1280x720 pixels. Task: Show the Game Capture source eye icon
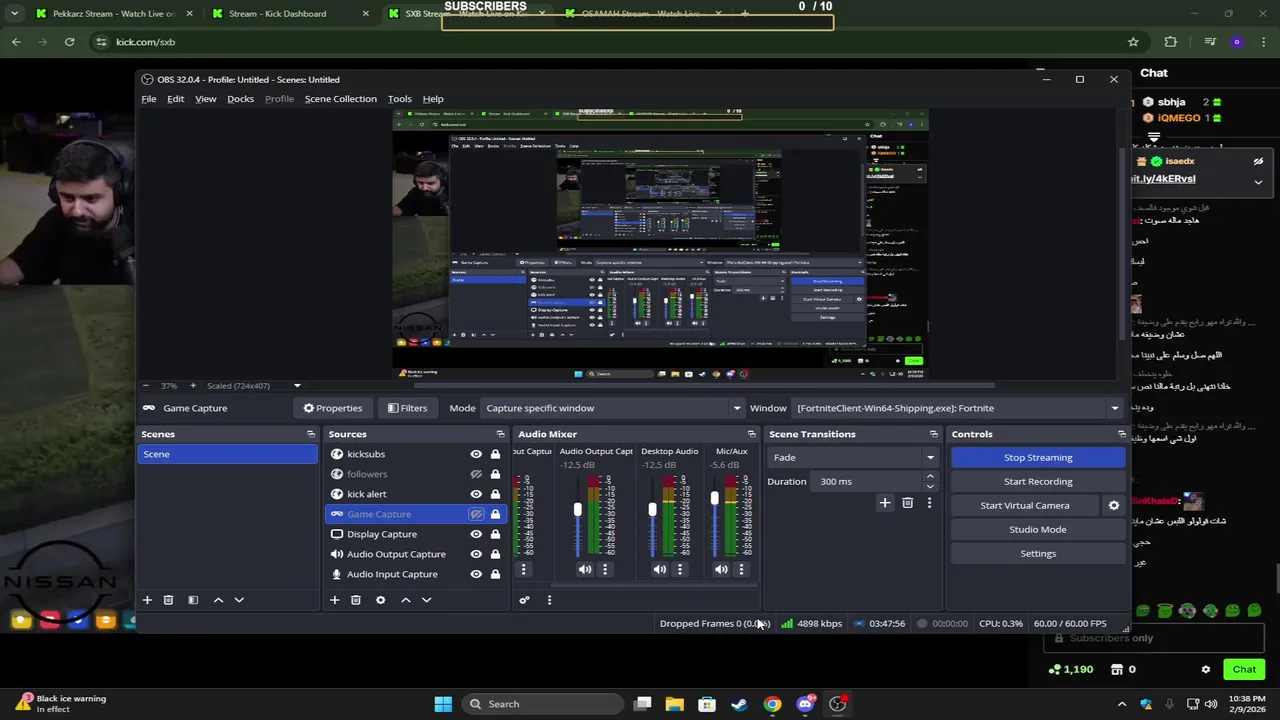[476, 514]
